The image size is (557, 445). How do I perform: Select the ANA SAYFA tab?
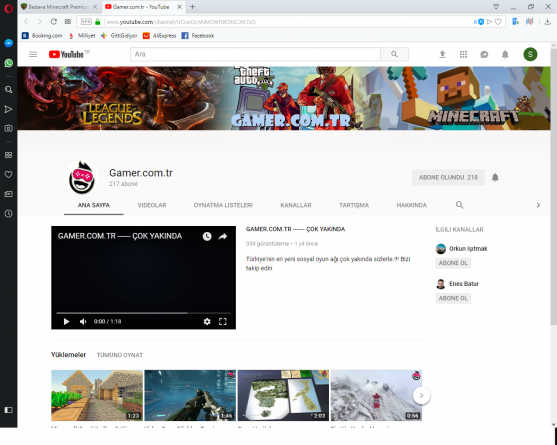(94, 205)
